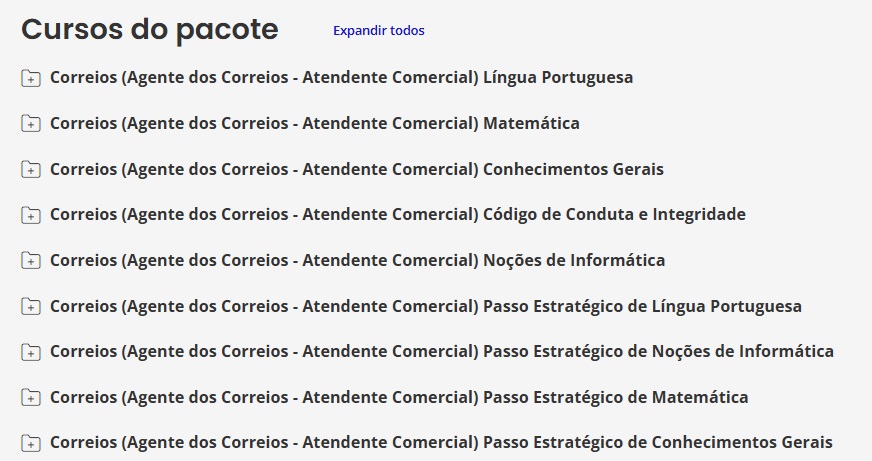872x461 pixels.
Task: Expand Passo Estratégico de Matemática folder icon
Action: [31, 398]
